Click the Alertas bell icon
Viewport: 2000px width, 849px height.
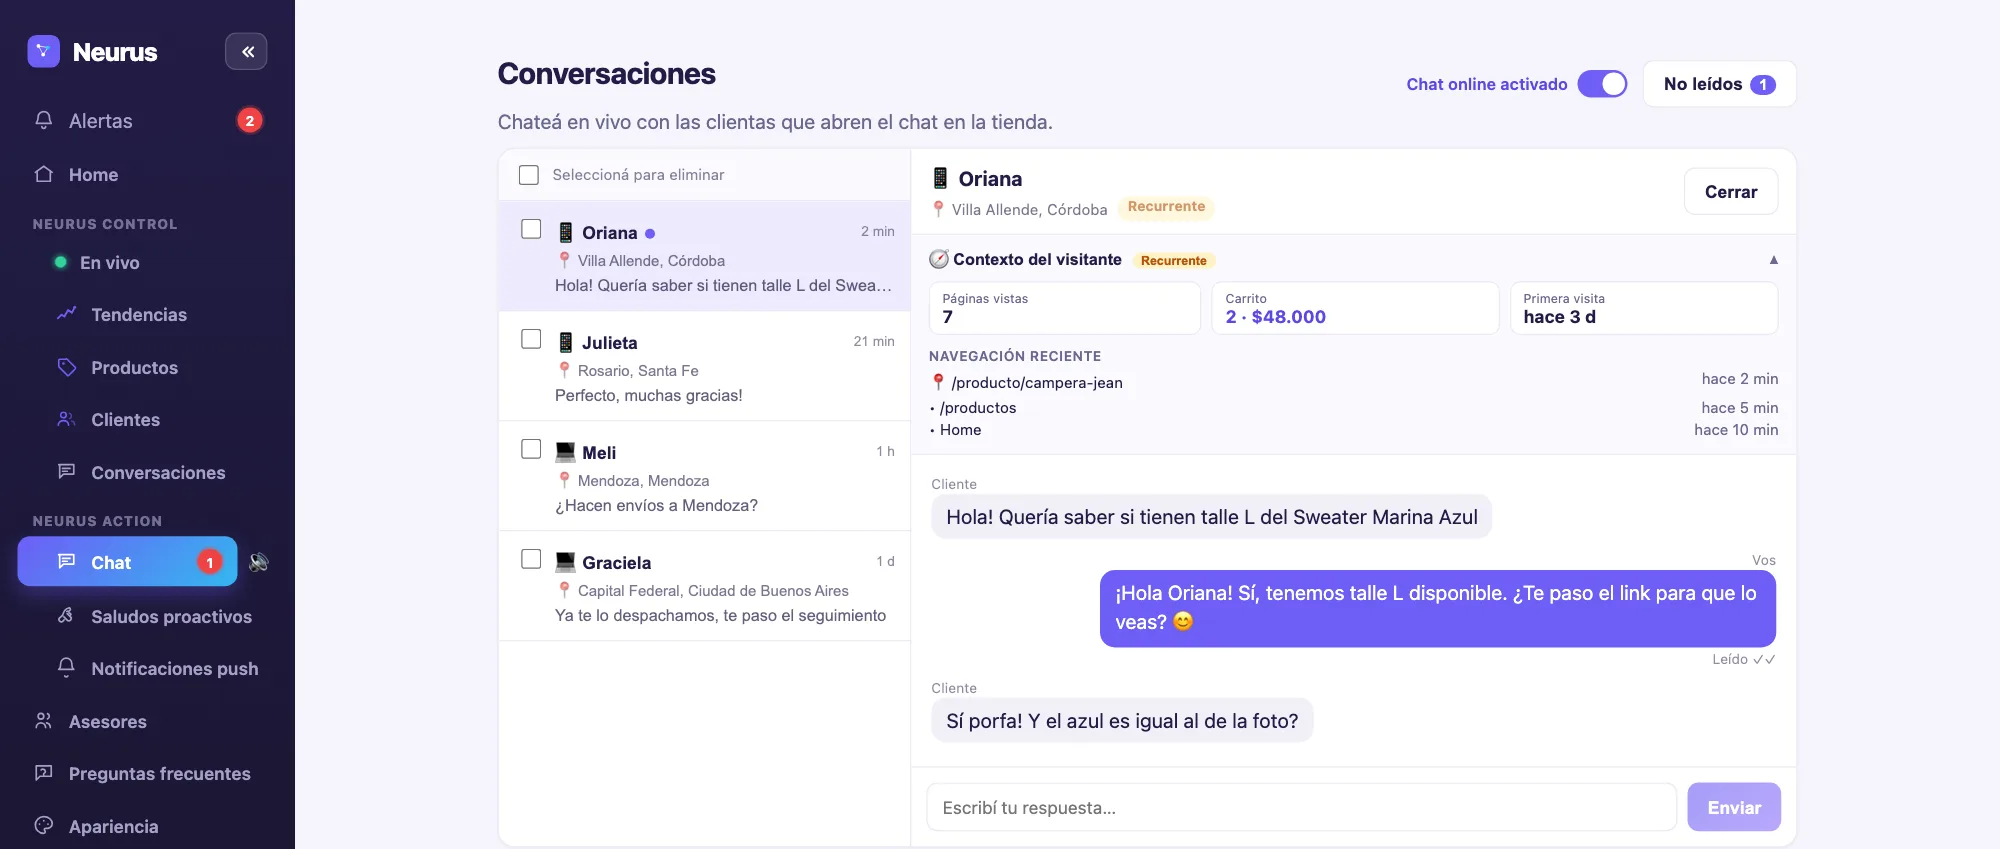coord(43,120)
